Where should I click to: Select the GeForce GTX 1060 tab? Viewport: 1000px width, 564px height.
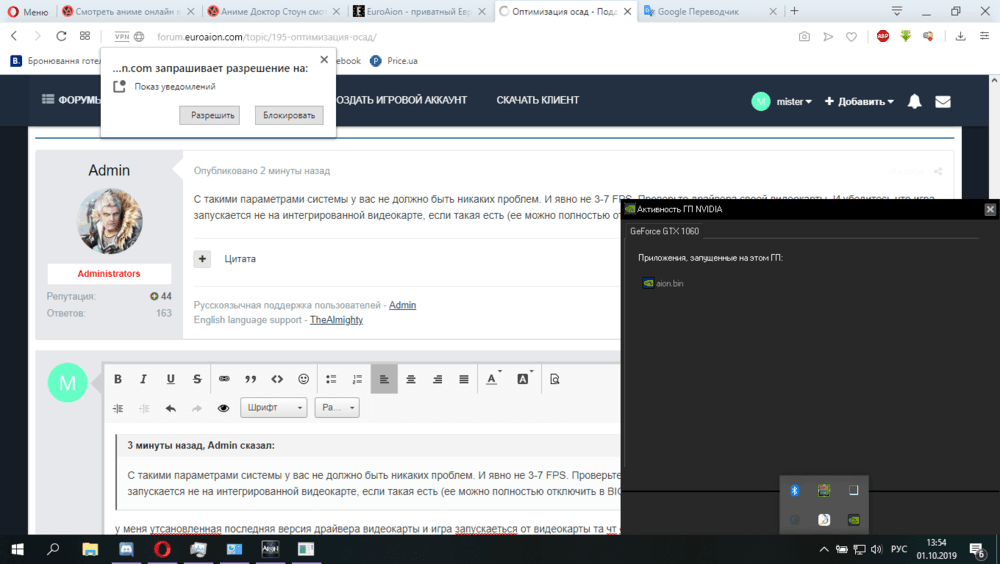[664, 231]
